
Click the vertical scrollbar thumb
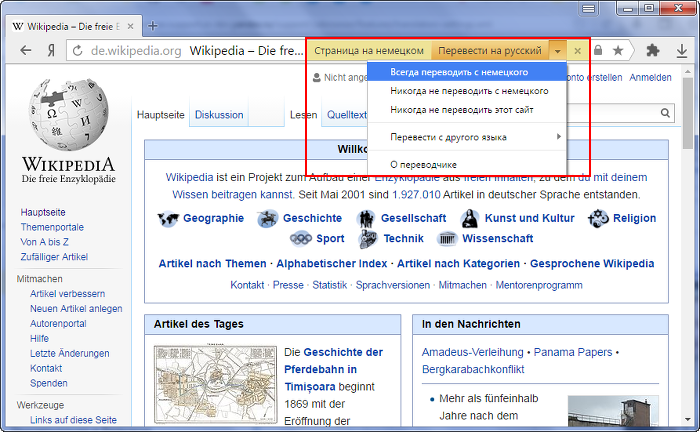click(688, 115)
